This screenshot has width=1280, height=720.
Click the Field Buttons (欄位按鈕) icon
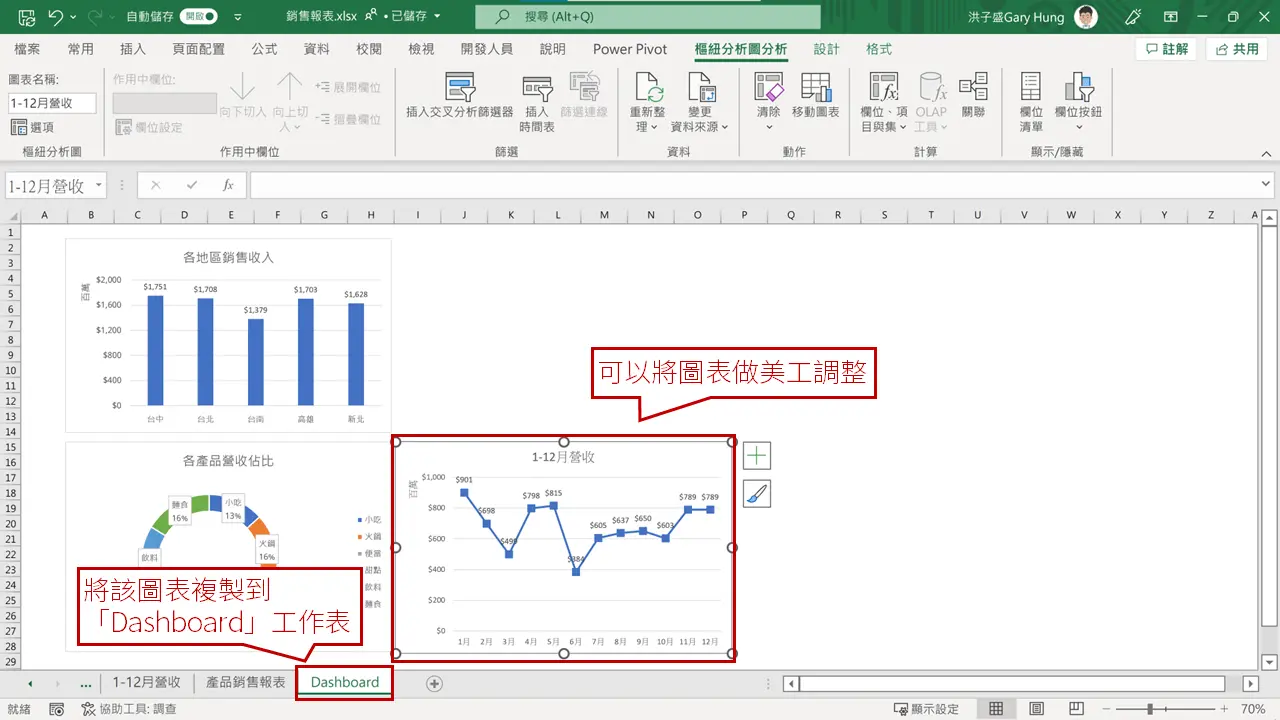point(1079,87)
